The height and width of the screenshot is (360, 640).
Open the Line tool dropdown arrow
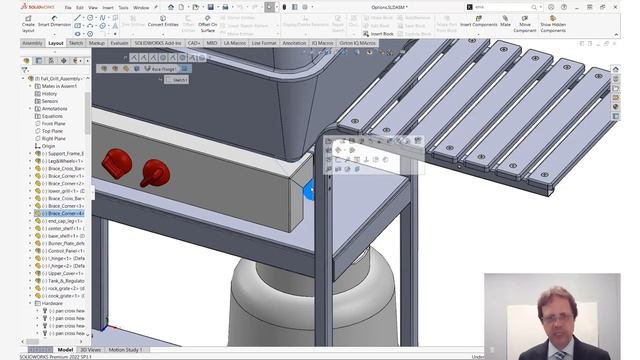83,18
